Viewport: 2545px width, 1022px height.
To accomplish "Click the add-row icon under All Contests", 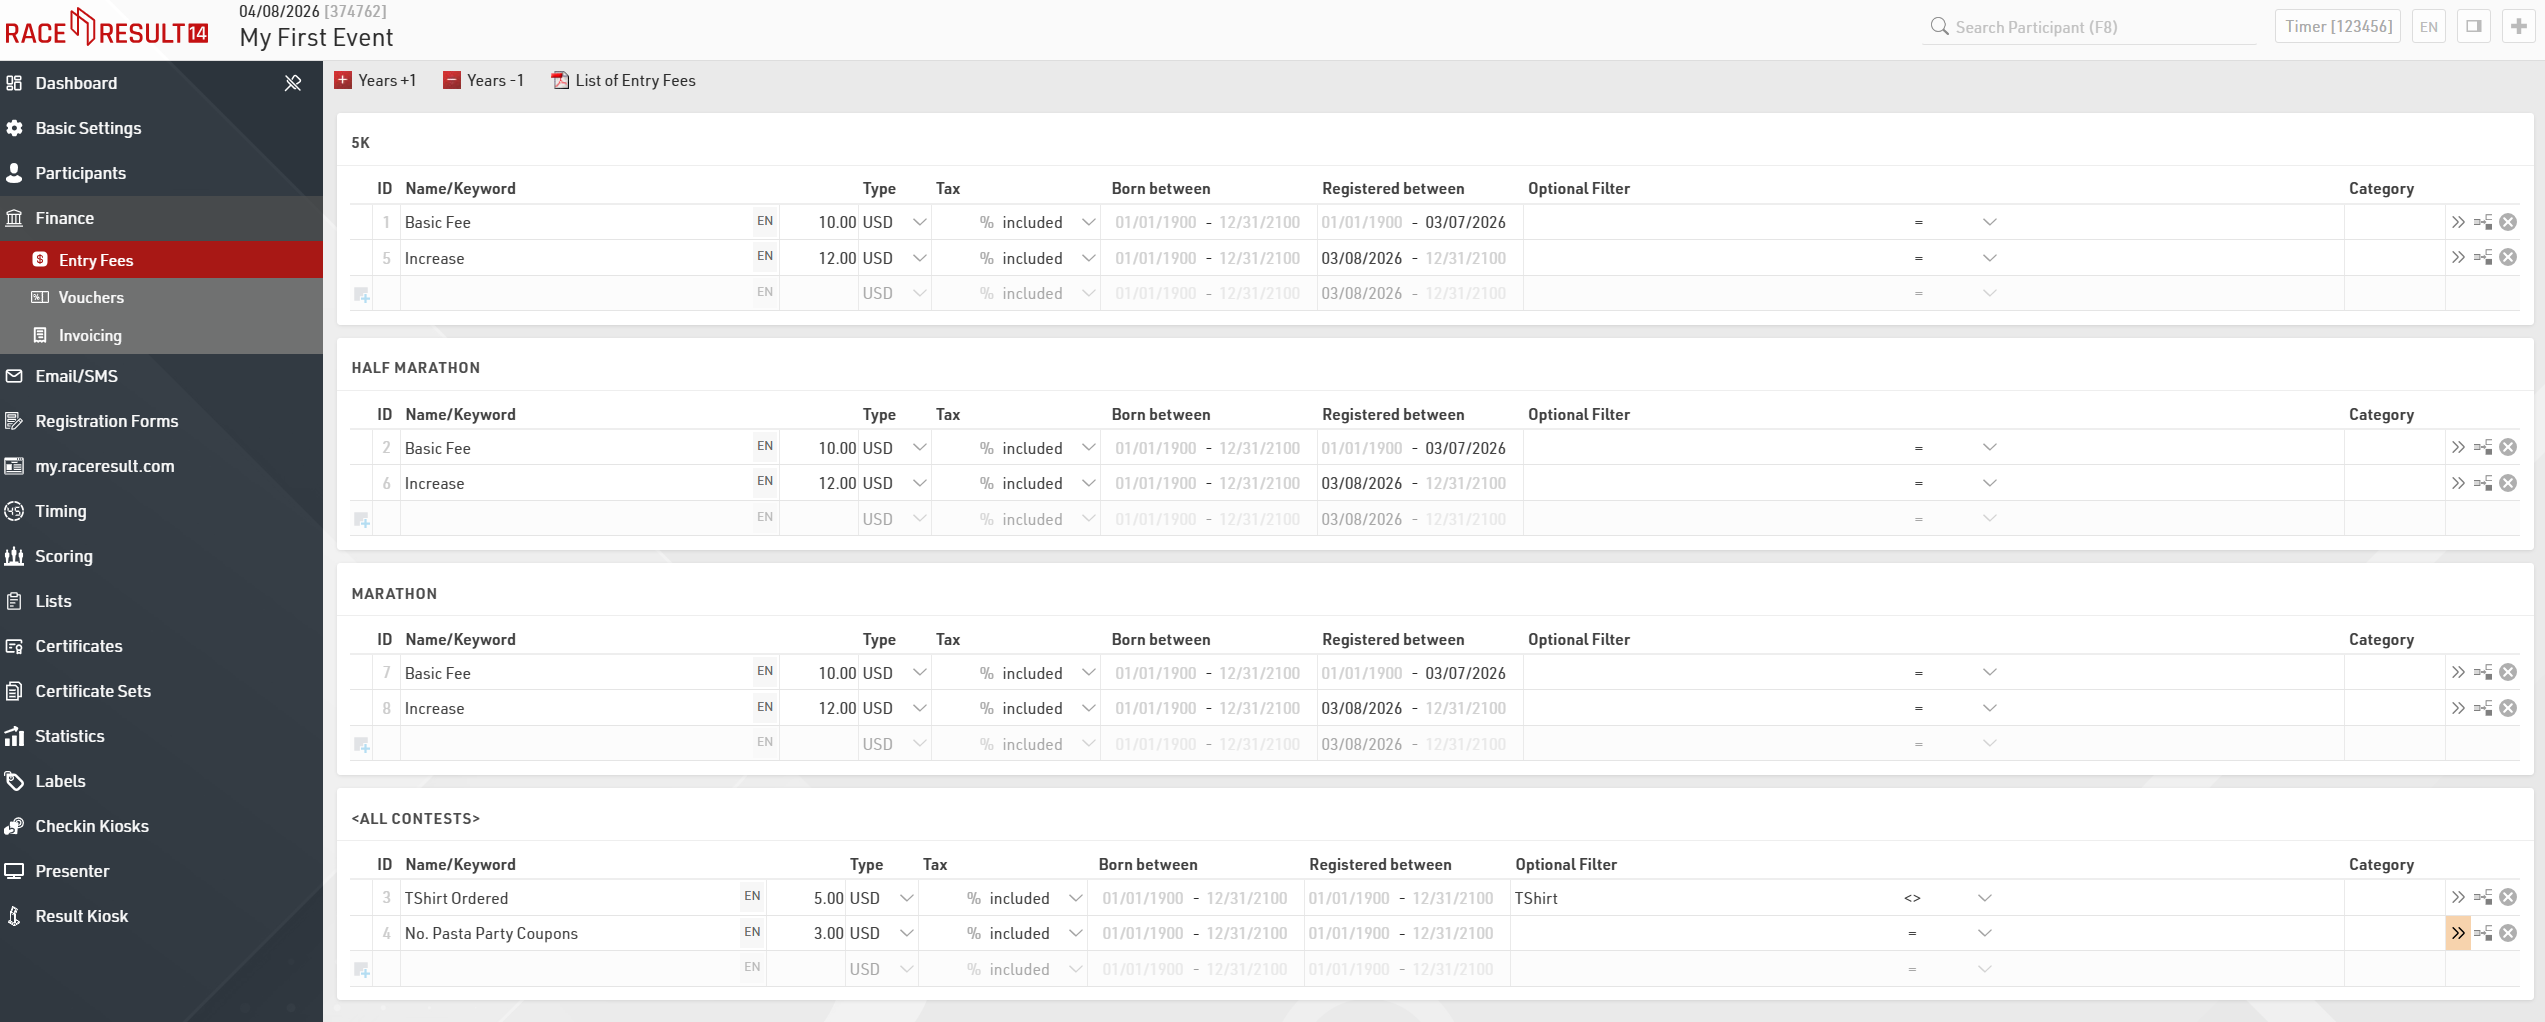I will click(x=362, y=969).
